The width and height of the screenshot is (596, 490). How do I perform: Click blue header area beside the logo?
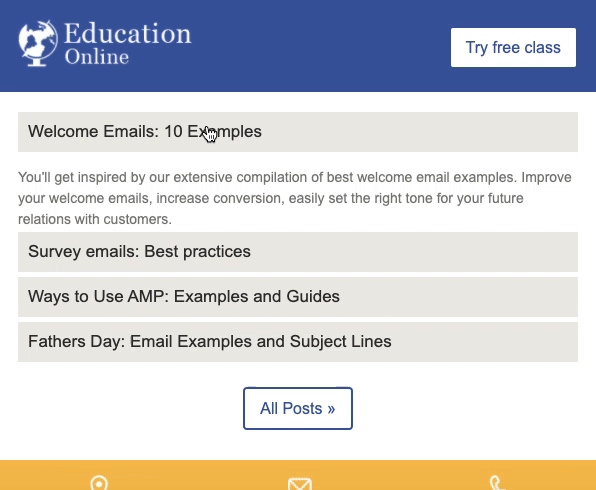tap(323, 46)
